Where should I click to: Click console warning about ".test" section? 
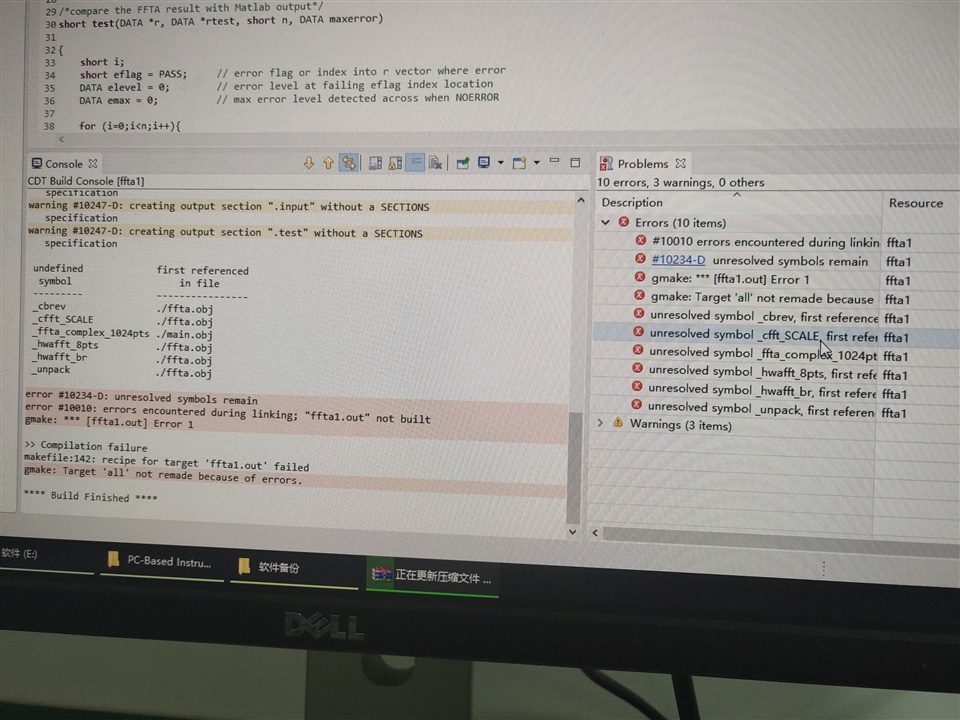[x=225, y=233]
